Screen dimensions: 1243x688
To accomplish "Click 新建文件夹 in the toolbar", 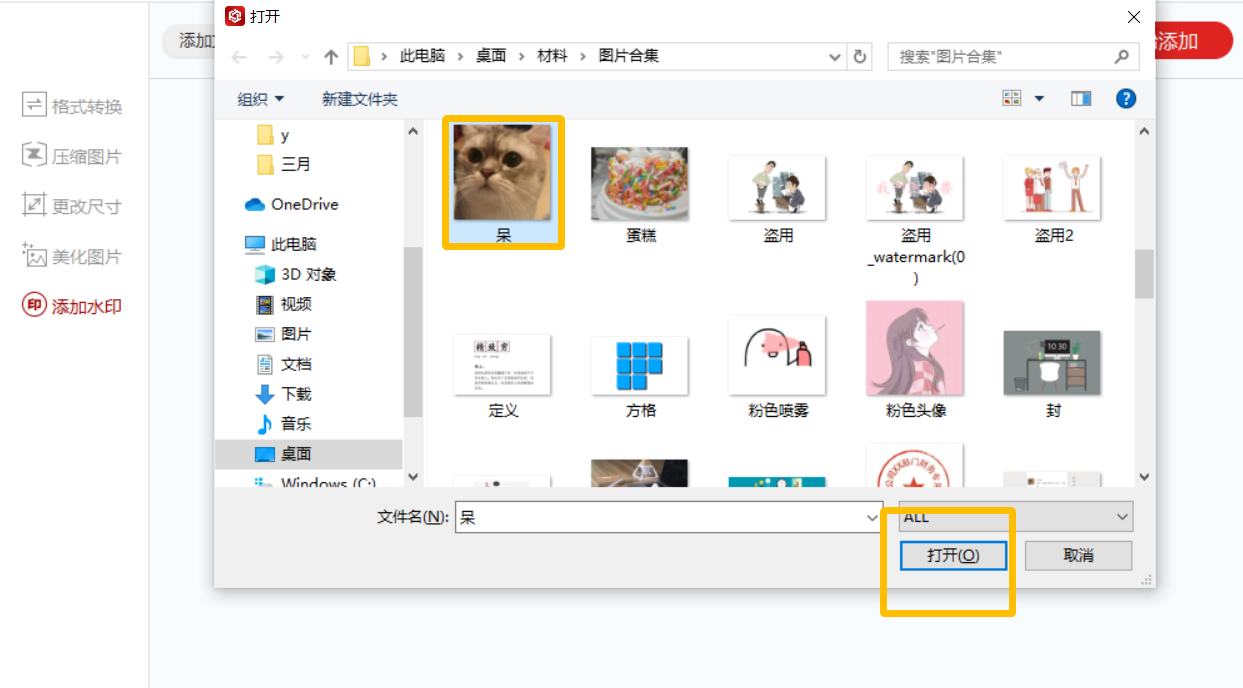I will pyautogui.click(x=360, y=99).
